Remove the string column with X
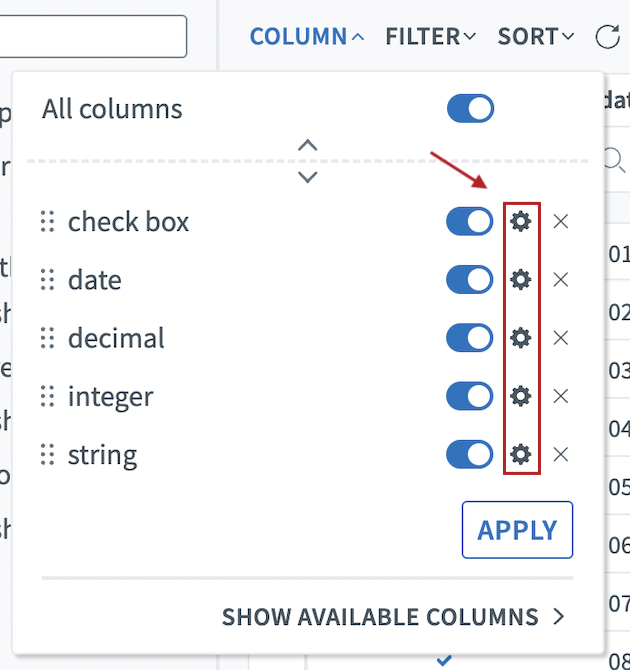 coord(561,455)
